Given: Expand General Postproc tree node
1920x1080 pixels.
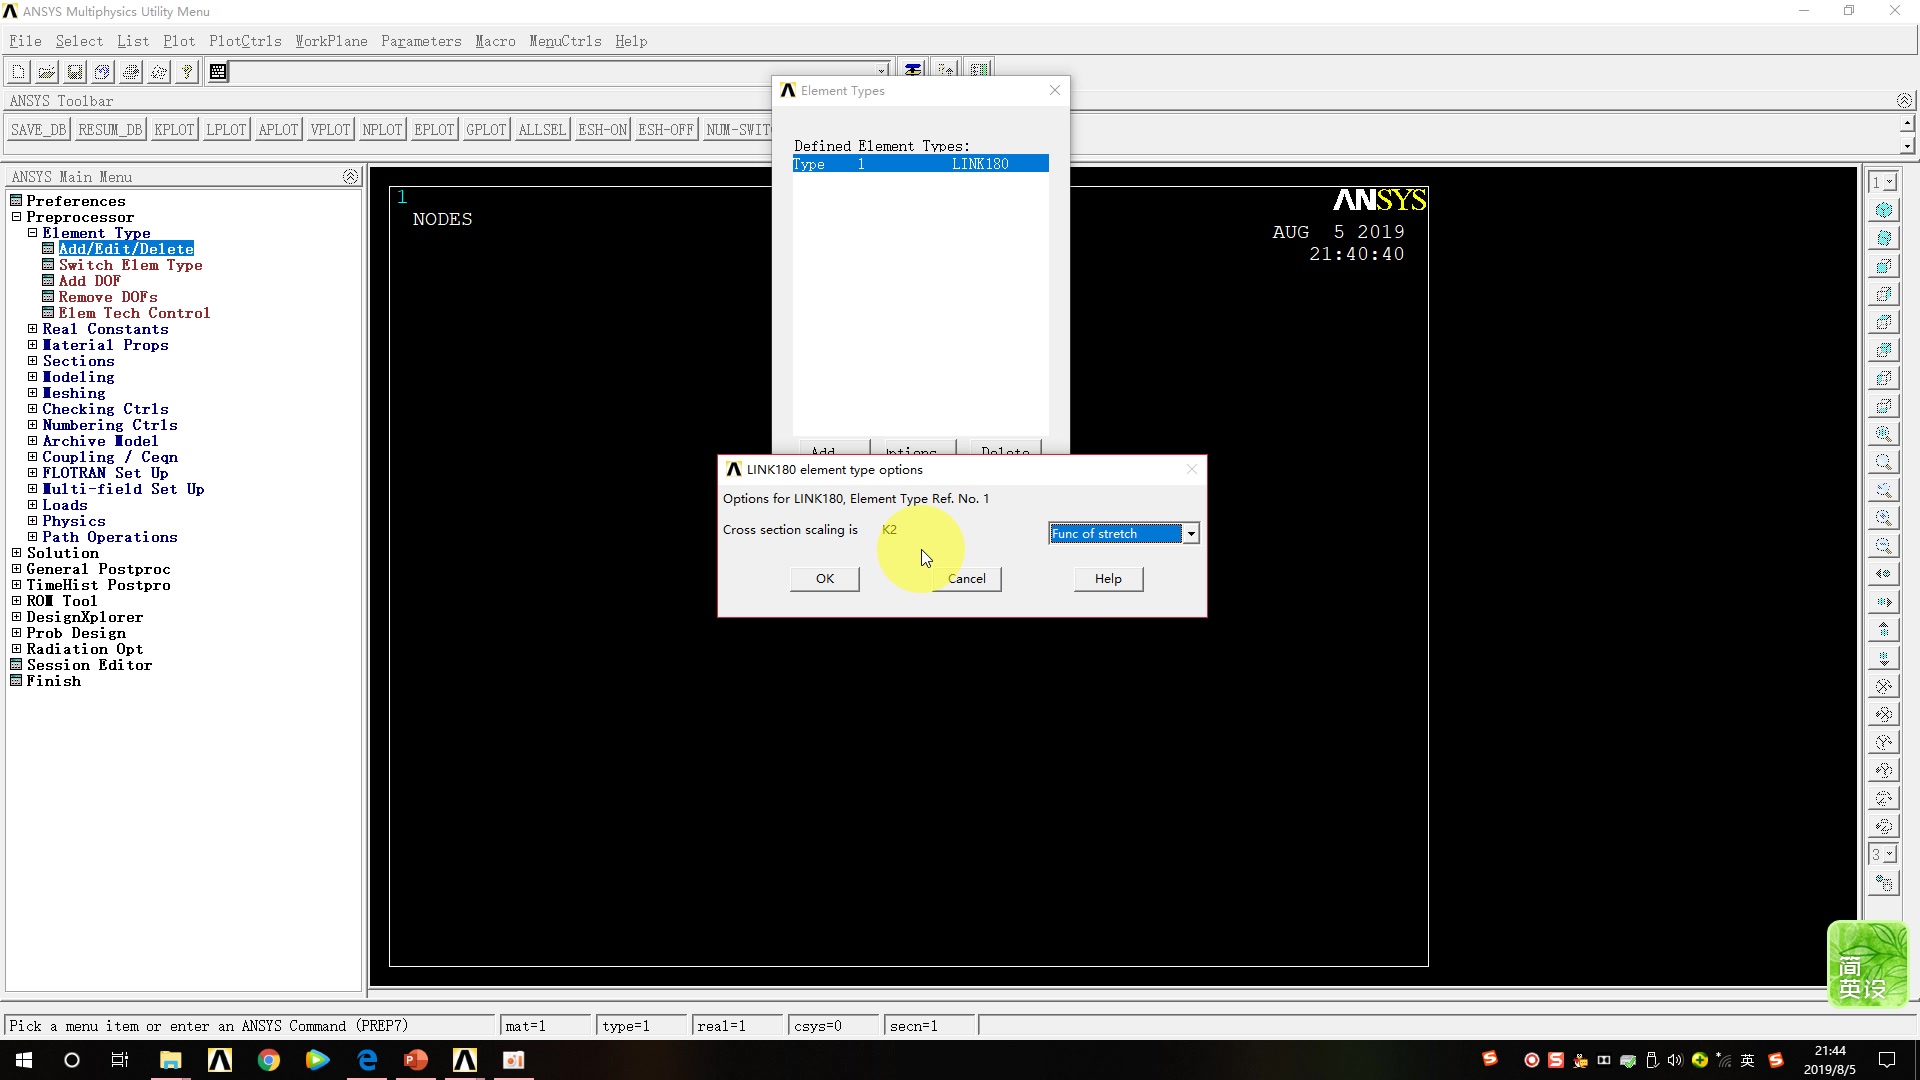Looking at the screenshot, I should (x=16, y=569).
